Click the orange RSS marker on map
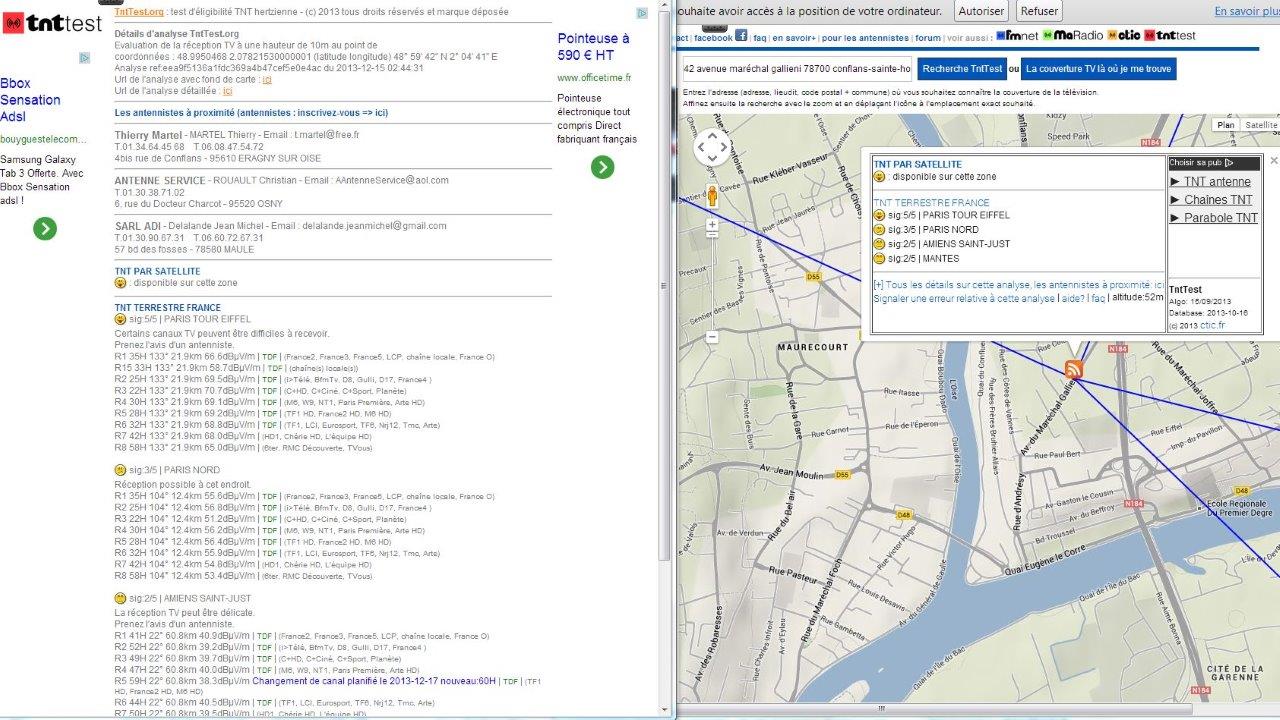Screen dimensions: 1280x720 pyautogui.click(x=1074, y=369)
